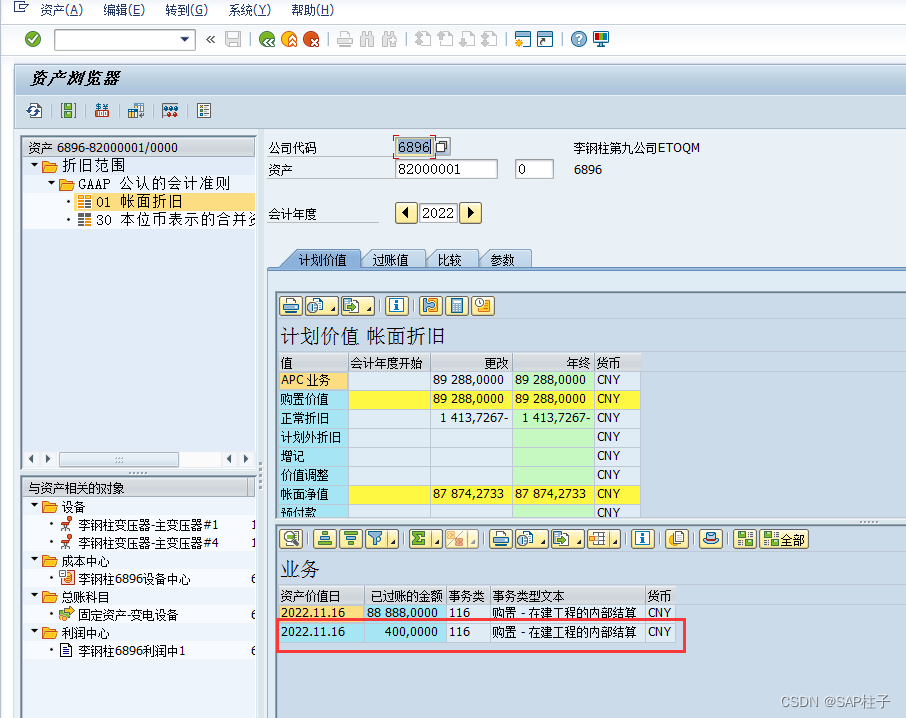Viewport: 906px width, 718px height.
Task: Click the yellow Exit icon
Action: [x=289, y=39]
